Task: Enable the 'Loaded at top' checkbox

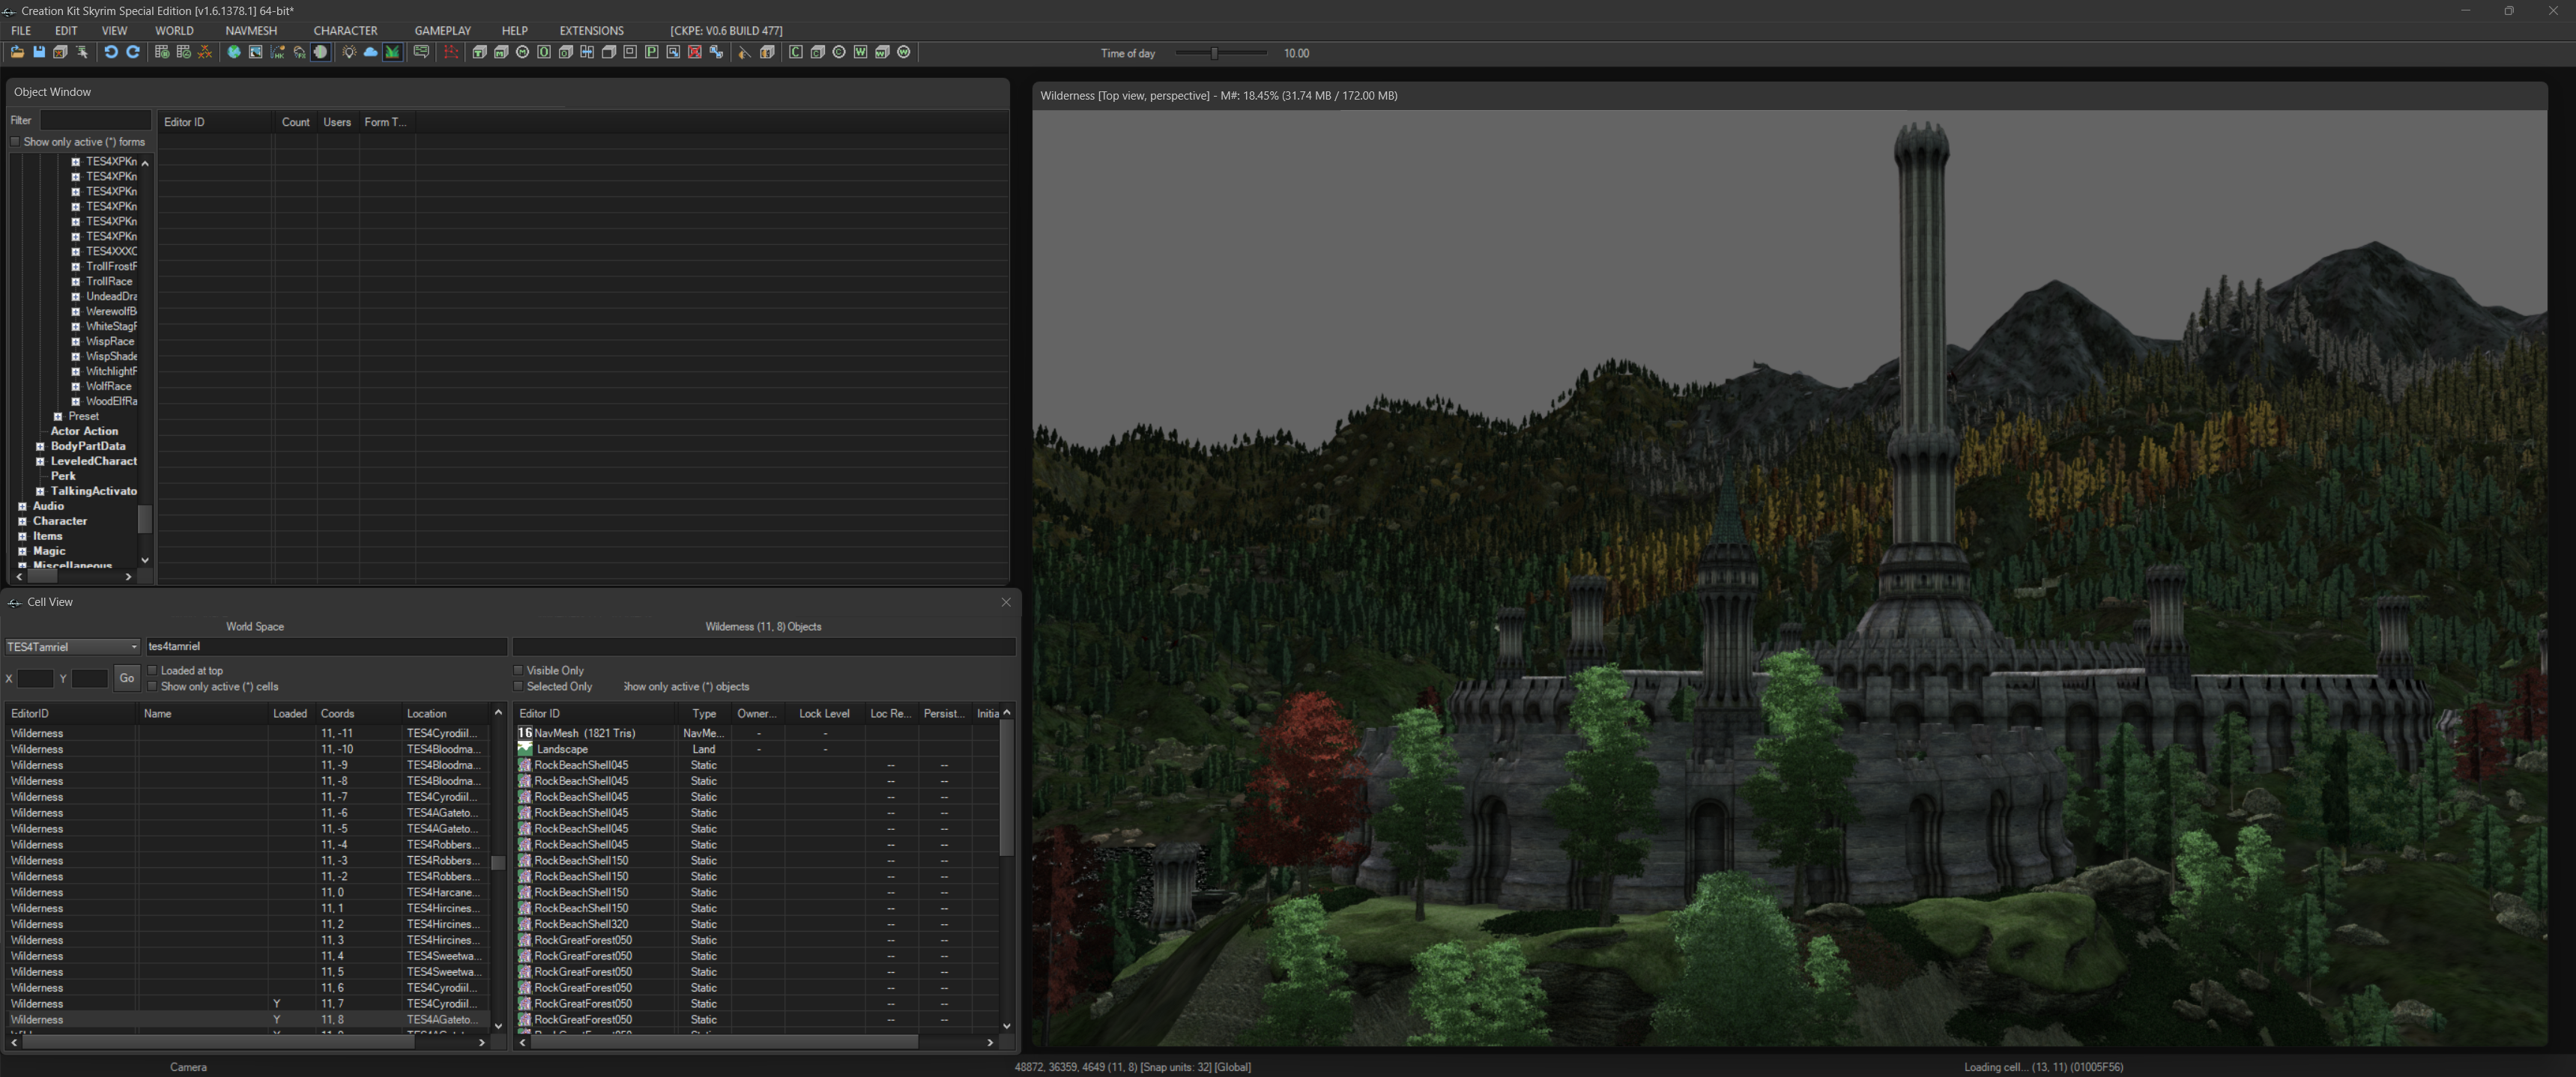Action: point(153,670)
